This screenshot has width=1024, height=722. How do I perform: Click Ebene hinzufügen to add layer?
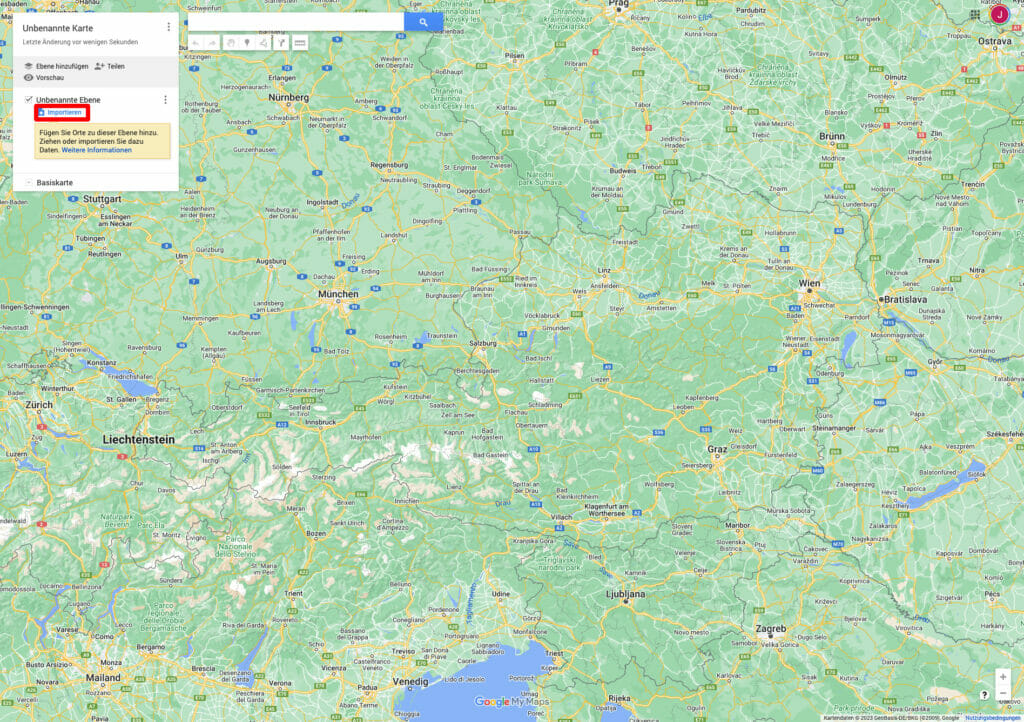[x=56, y=66]
